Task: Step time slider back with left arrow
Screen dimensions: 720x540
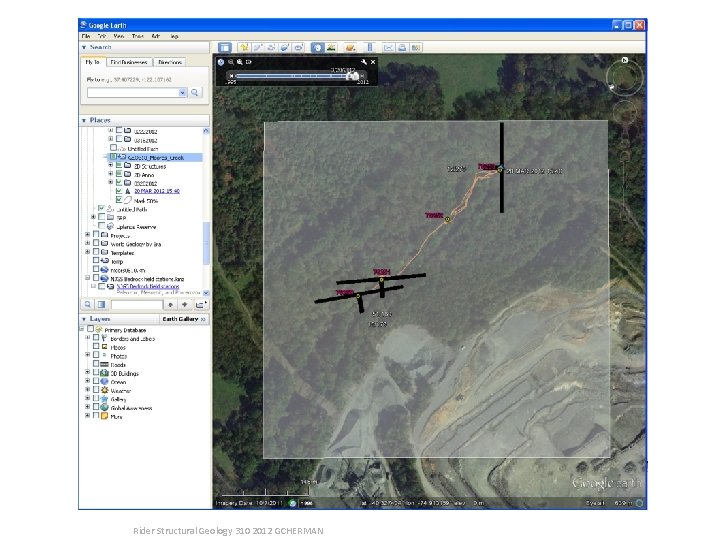Action: [231, 76]
